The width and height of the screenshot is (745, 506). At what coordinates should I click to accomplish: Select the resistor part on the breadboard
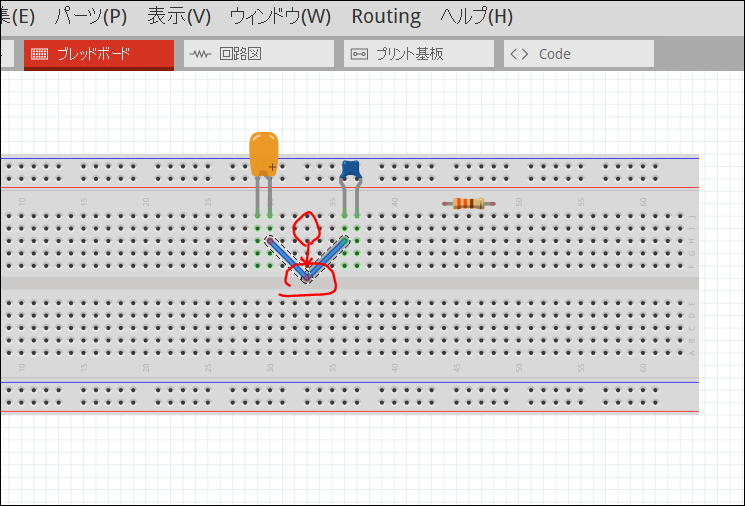coord(469,203)
